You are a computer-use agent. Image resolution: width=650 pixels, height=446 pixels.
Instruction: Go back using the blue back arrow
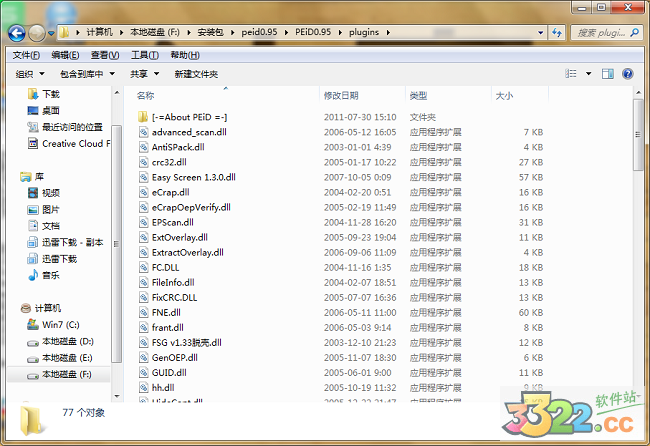click(17, 33)
